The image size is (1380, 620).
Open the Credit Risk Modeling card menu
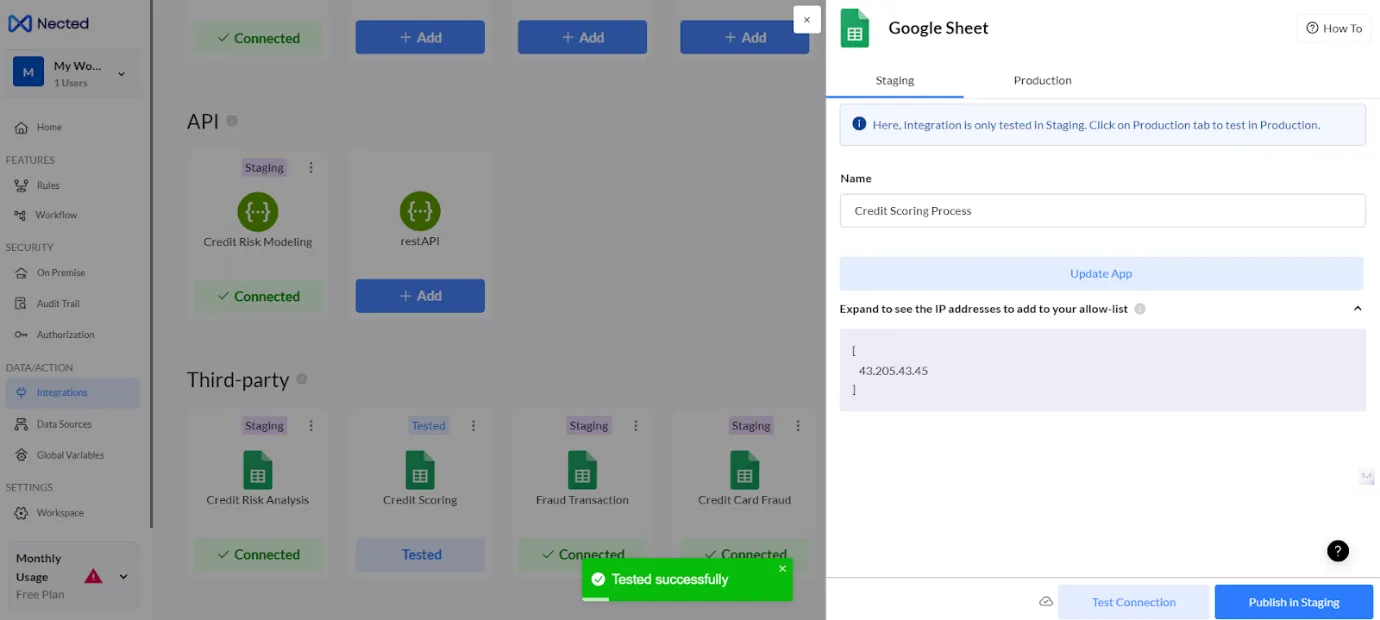(x=311, y=168)
